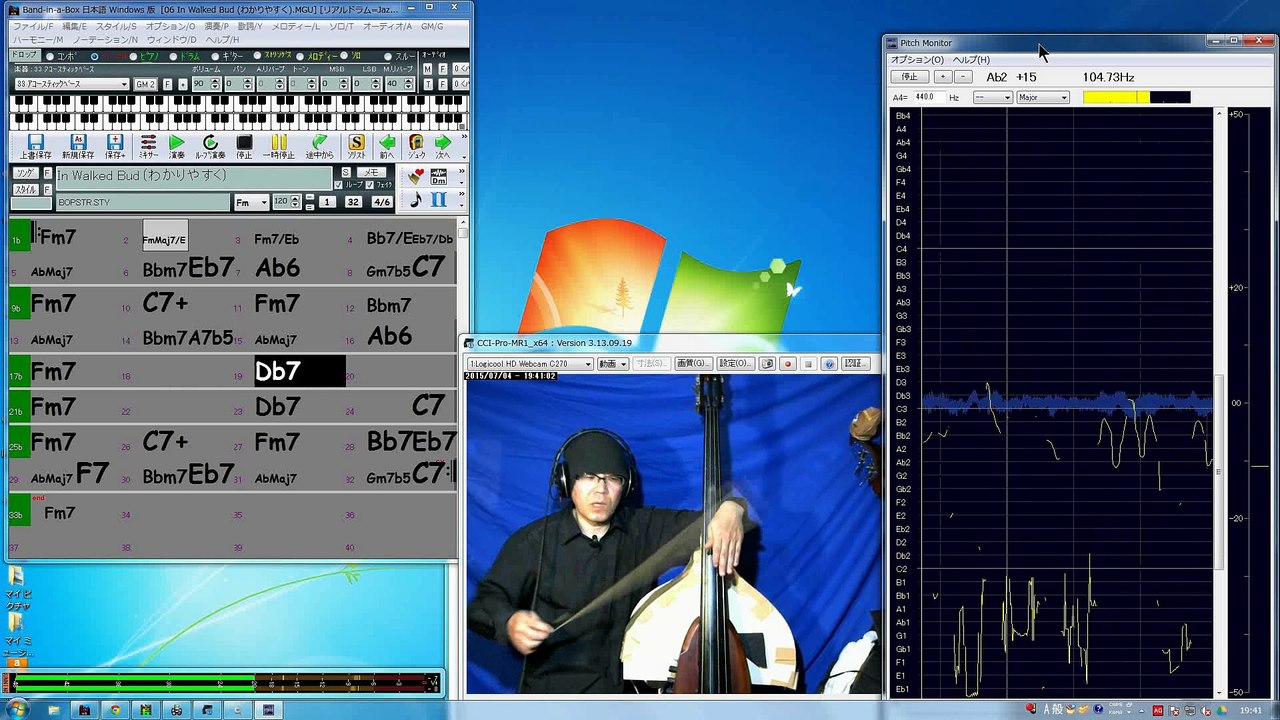Screen dimensions: 1280x720
Task: Click the Stop (停止) icon in Band-in-a-Box
Action: click(244, 144)
